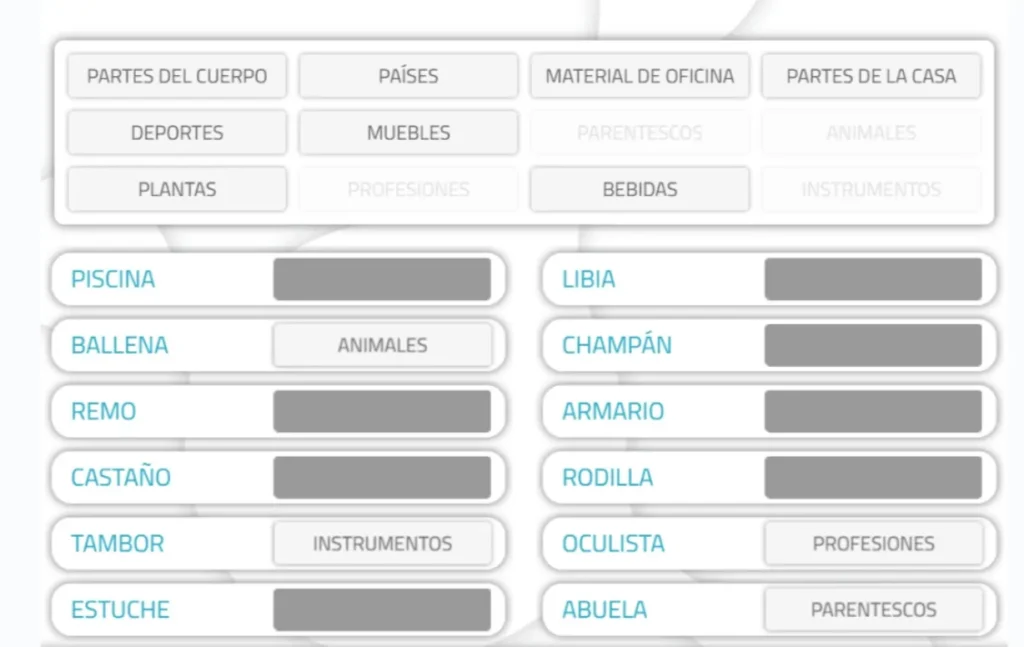The image size is (1024, 647).
Task: Pick the MATERIAL DE OFICINA category
Action: coord(639,76)
